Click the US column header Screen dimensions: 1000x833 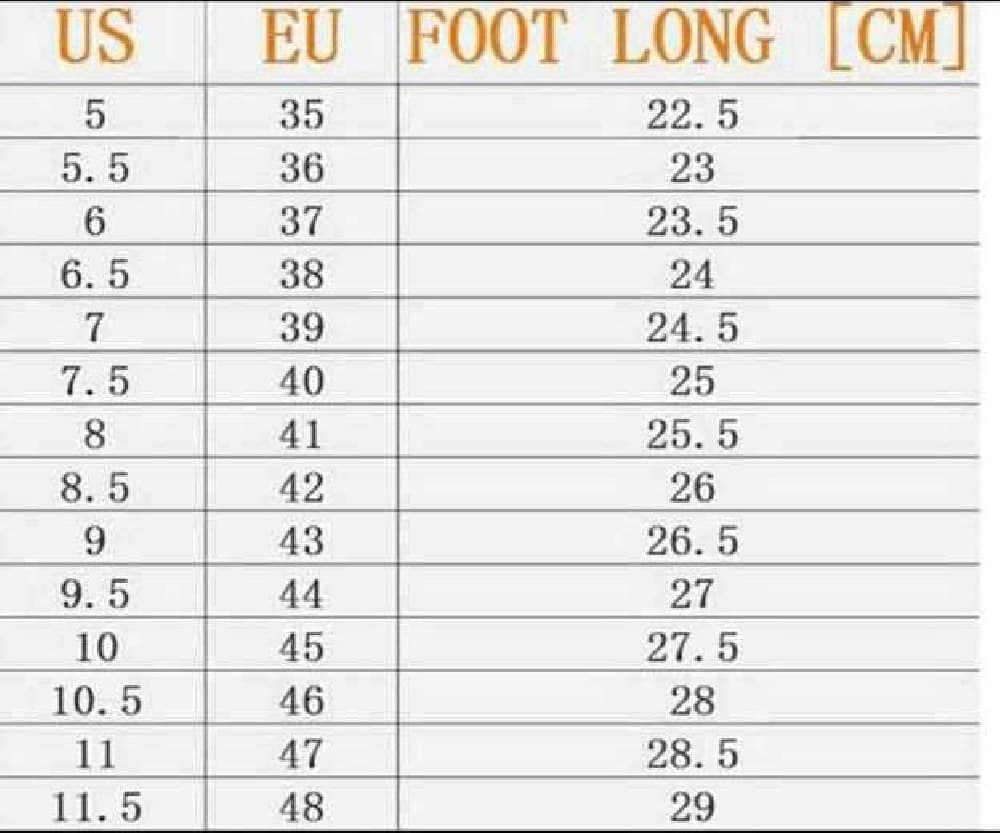coord(96,38)
